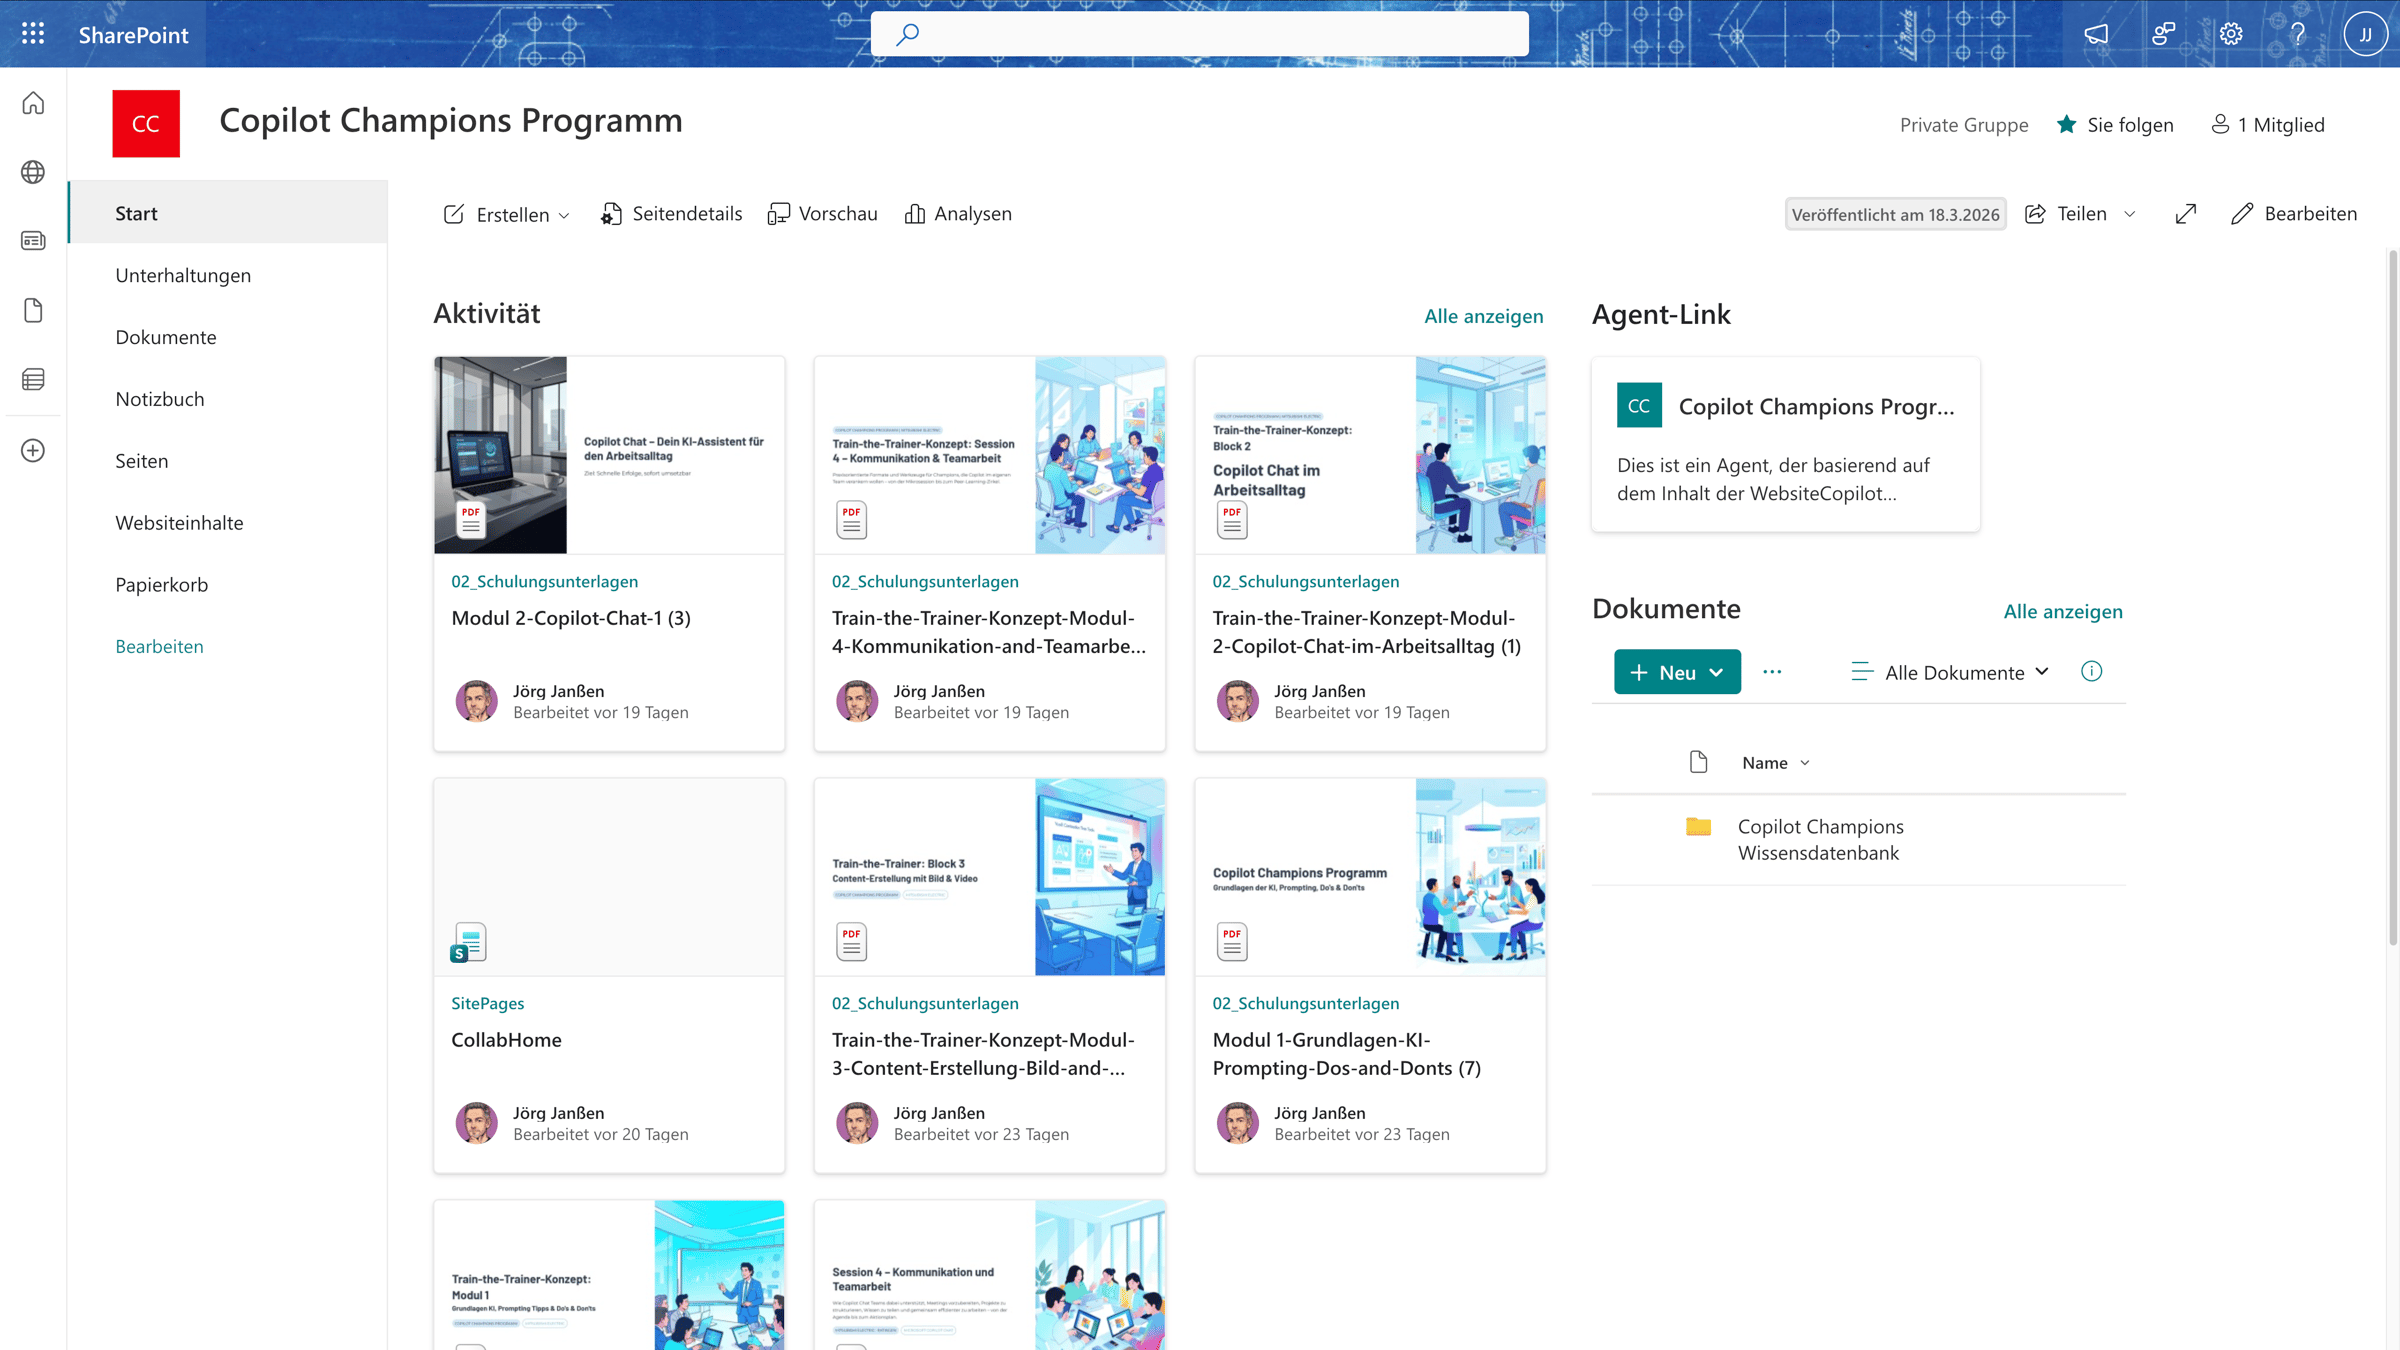Viewport: 2400px width, 1350px height.
Task: Open the Teilen dropdown chevron
Action: click(x=2130, y=214)
